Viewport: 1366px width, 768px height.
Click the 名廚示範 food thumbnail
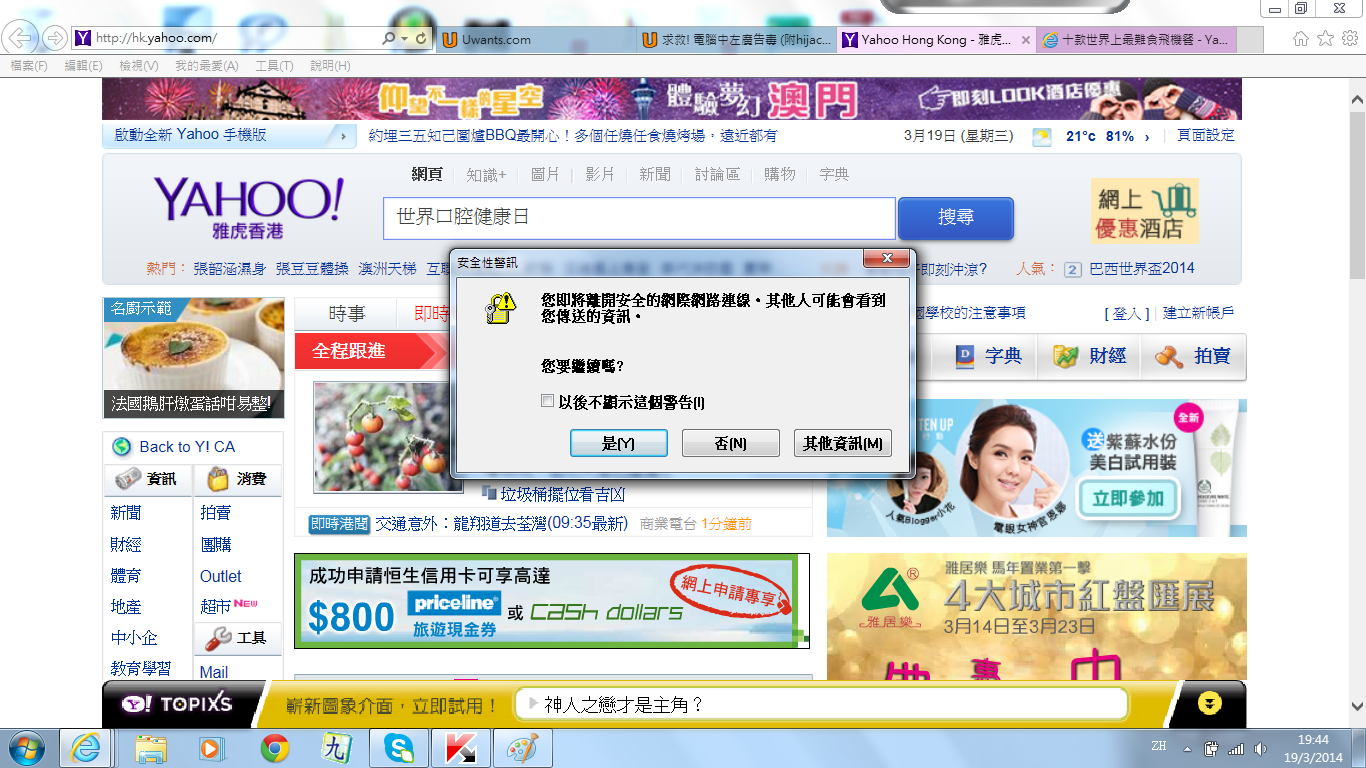[x=193, y=358]
